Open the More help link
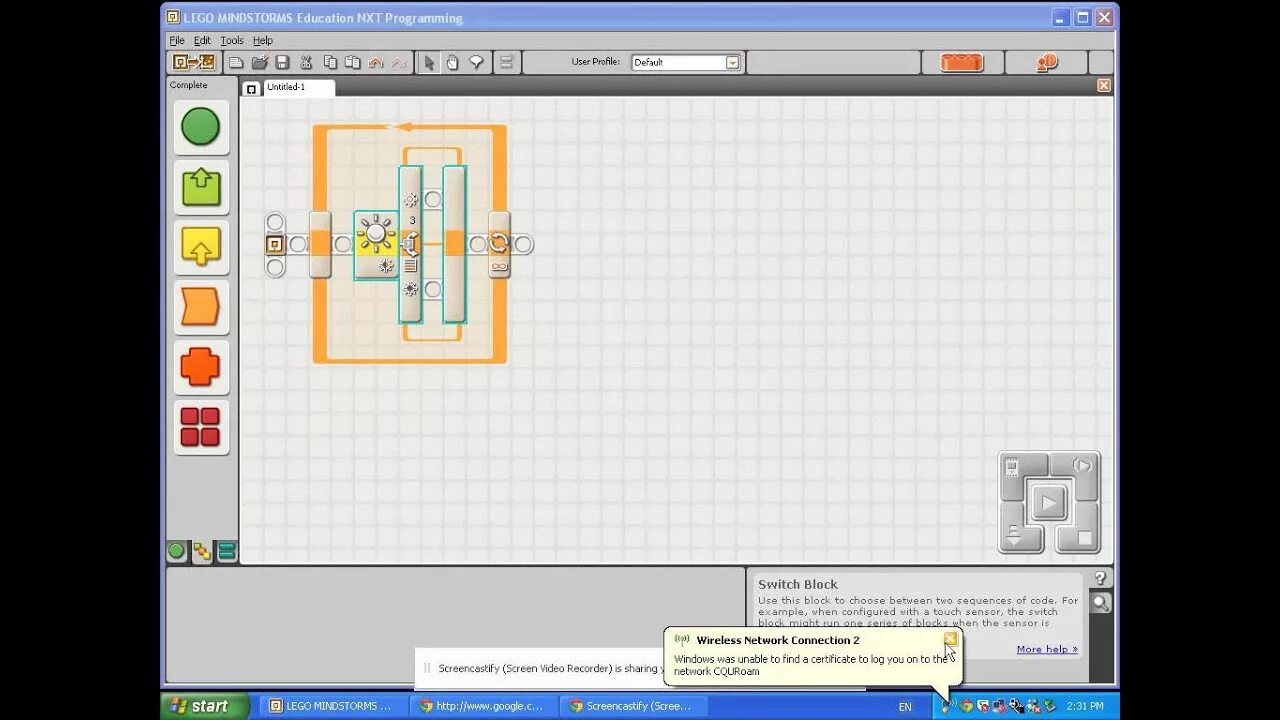This screenshot has width=1280, height=720. point(1047,649)
